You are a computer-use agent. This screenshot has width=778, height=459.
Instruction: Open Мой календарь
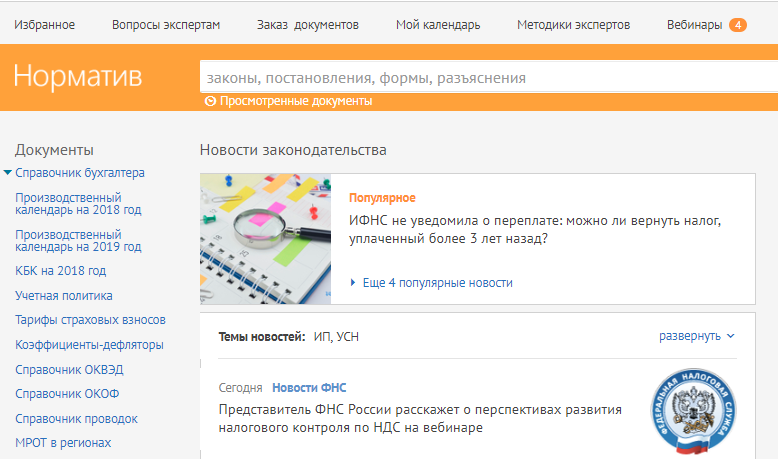click(x=438, y=25)
